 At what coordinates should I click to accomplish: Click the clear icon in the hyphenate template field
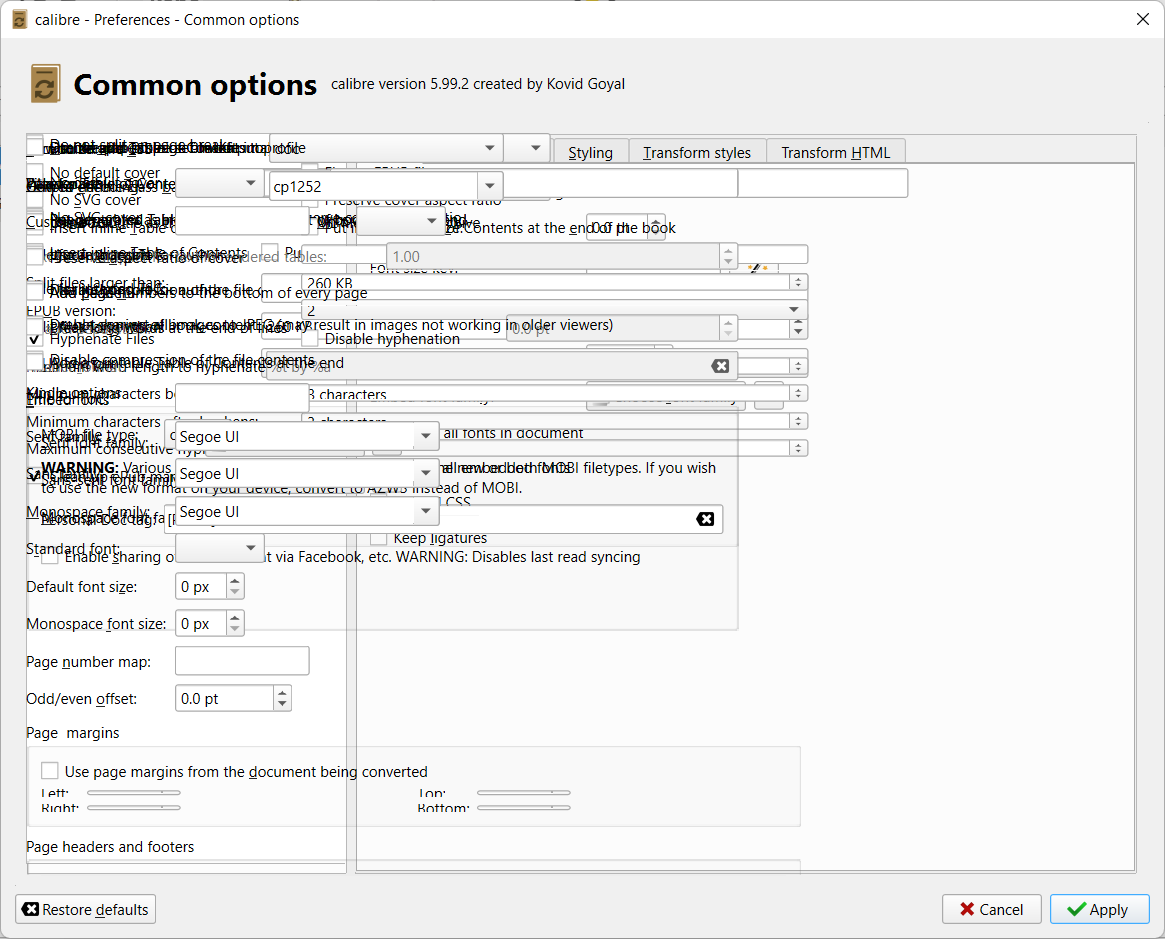tap(719, 365)
